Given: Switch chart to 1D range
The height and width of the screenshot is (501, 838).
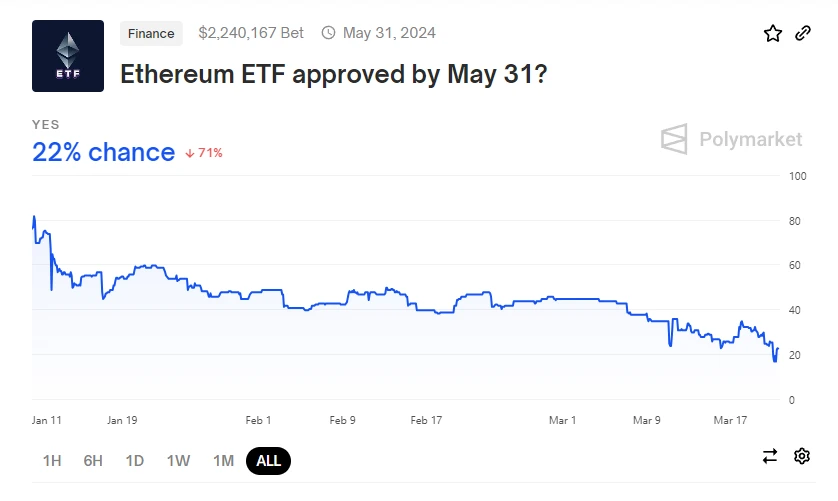Looking at the screenshot, I should pyautogui.click(x=135, y=460).
